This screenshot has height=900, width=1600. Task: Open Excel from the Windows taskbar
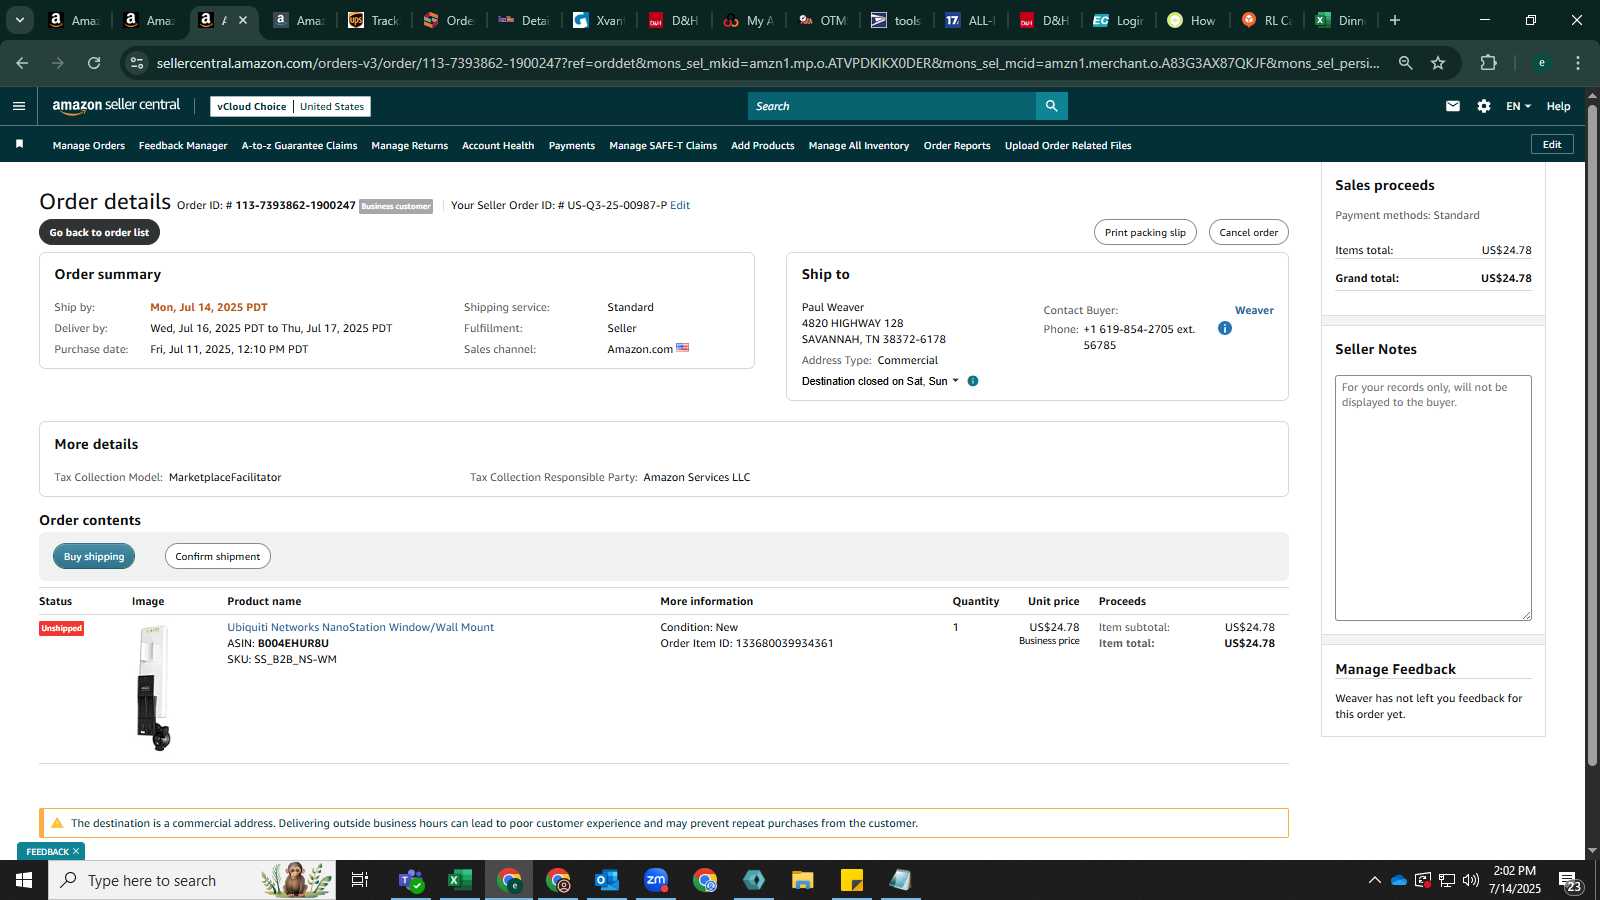[x=460, y=880]
